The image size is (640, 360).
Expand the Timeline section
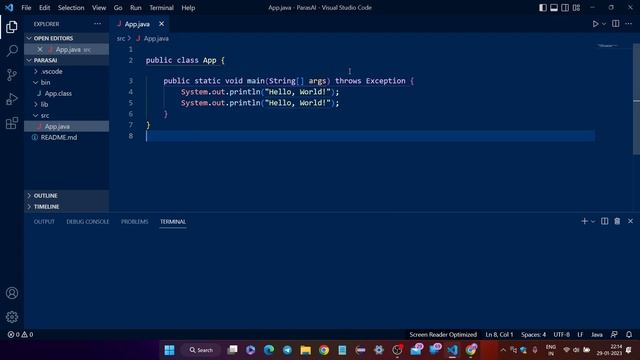tap(67, 207)
